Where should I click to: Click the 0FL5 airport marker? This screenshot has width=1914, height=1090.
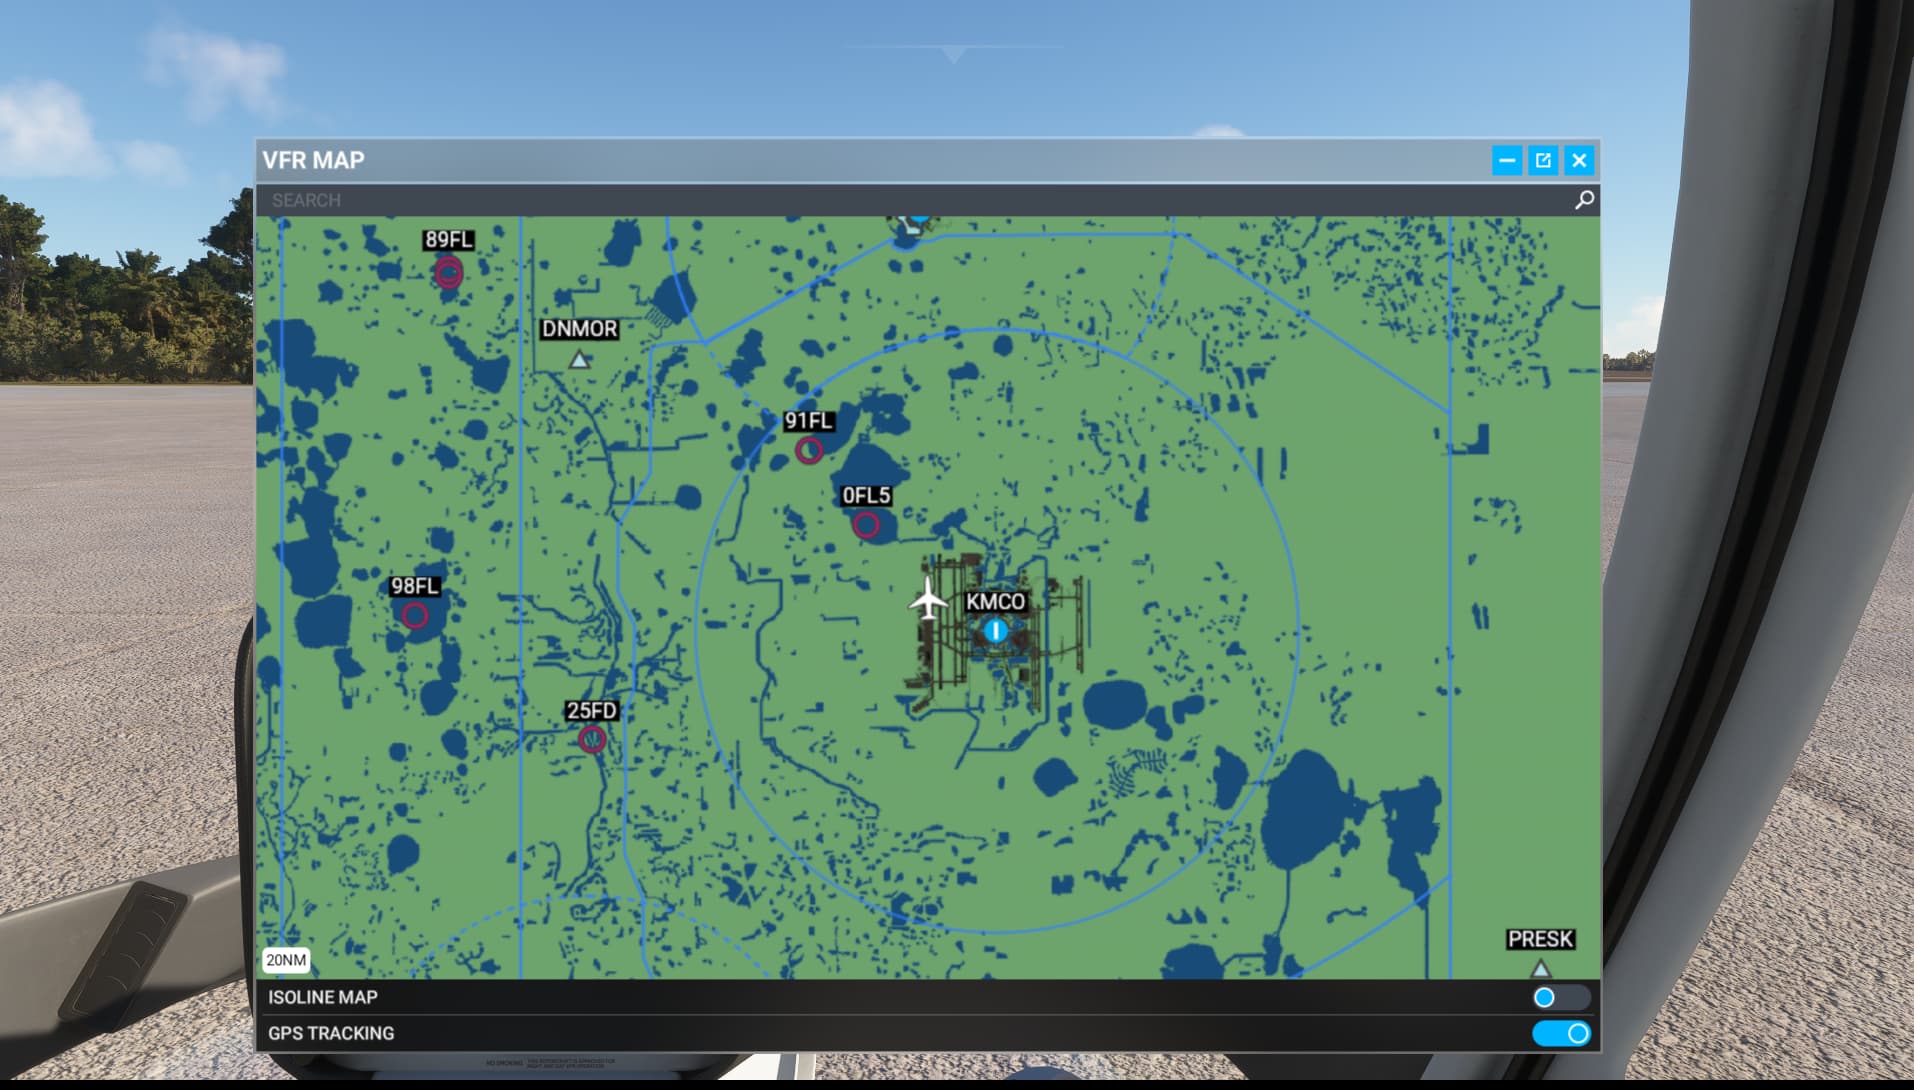coord(866,525)
